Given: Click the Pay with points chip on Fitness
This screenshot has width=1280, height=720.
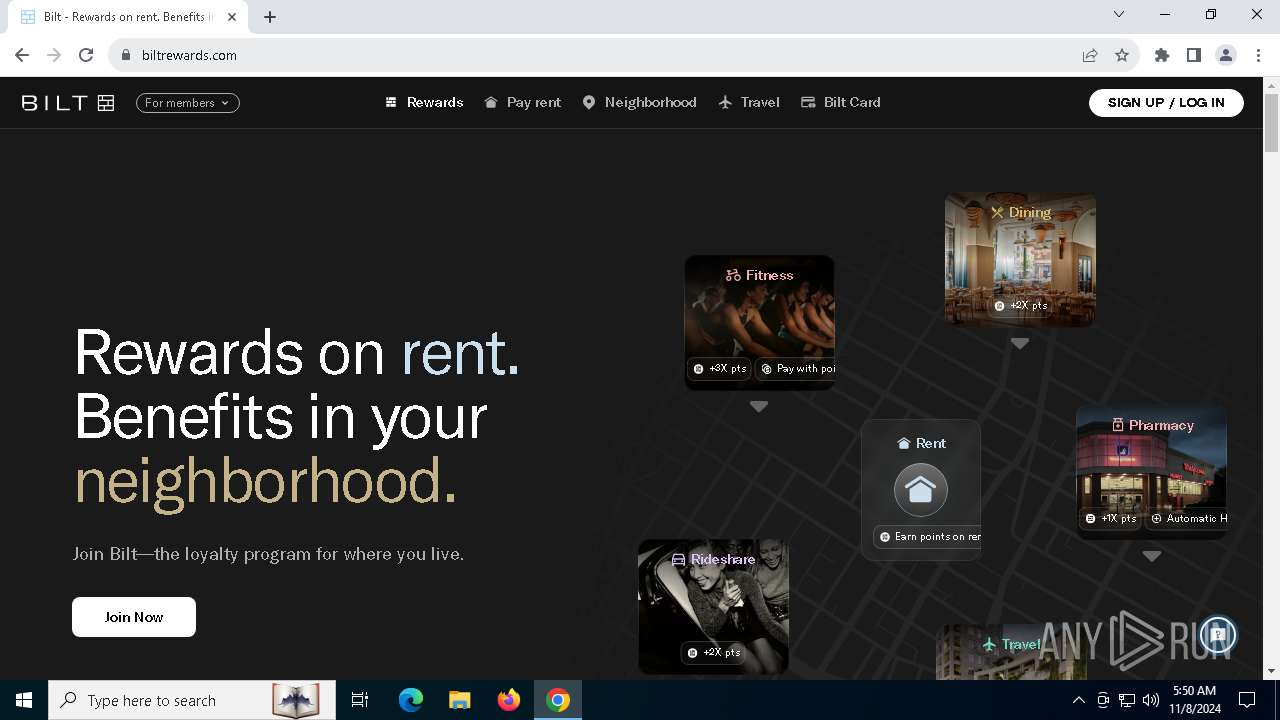Looking at the screenshot, I should [x=796, y=369].
